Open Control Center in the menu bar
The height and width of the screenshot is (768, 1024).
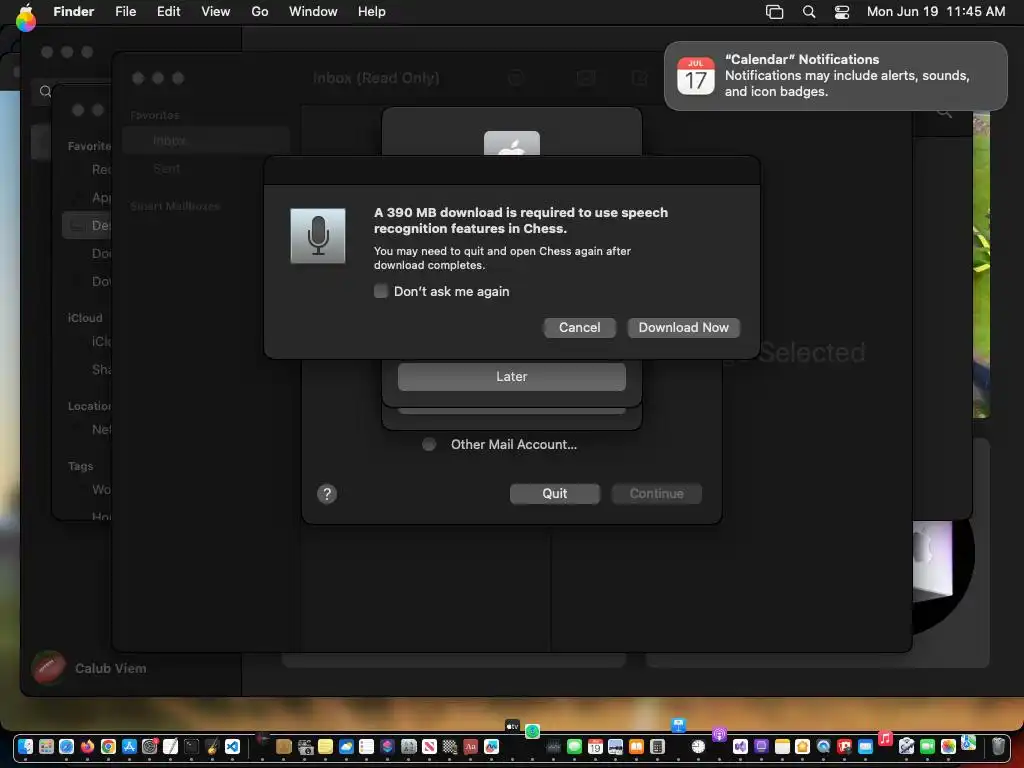pos(842,12)
